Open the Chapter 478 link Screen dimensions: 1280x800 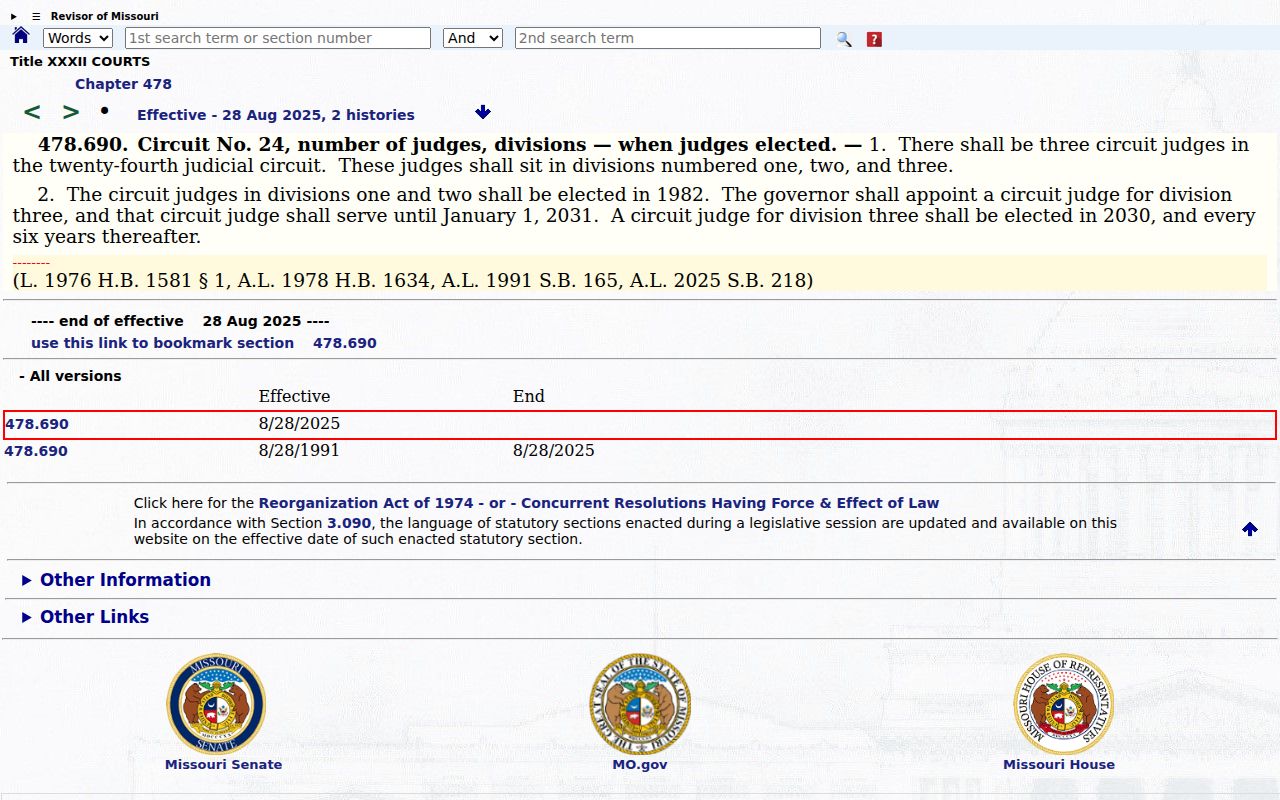tap(123, 84)
